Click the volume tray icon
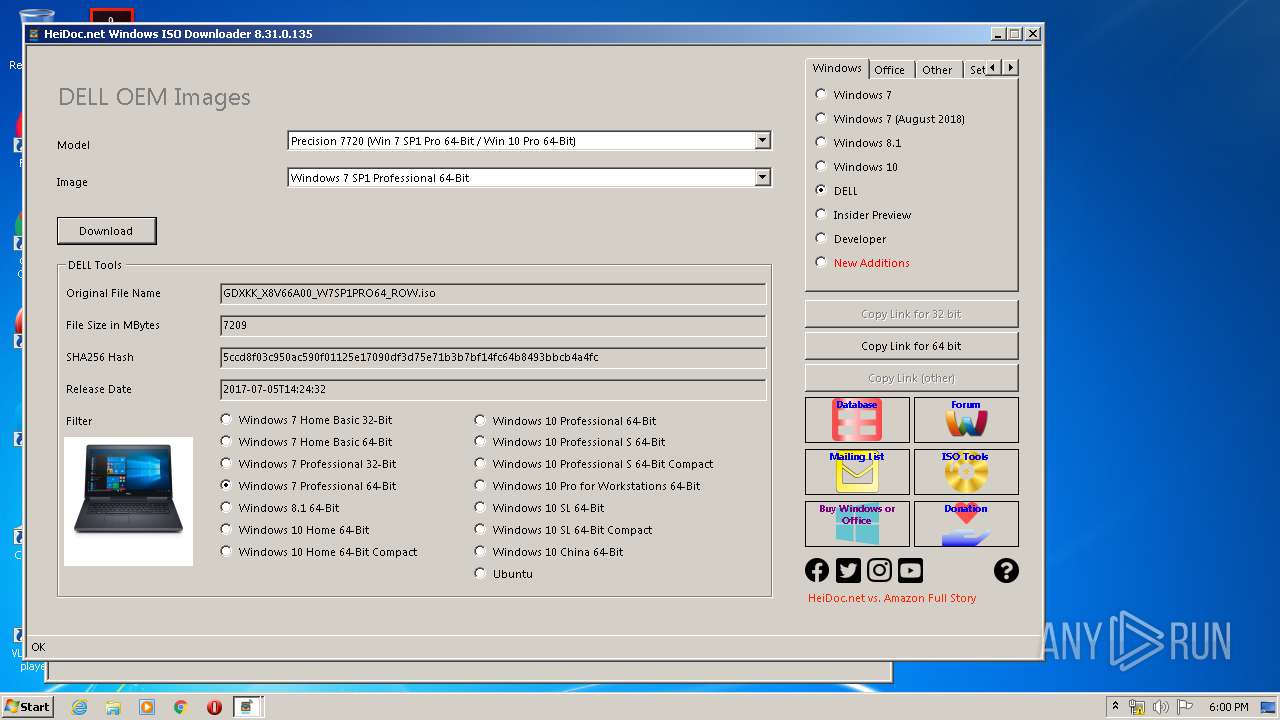This screenshot has width=1280, height=720. tap(1160, 707)
